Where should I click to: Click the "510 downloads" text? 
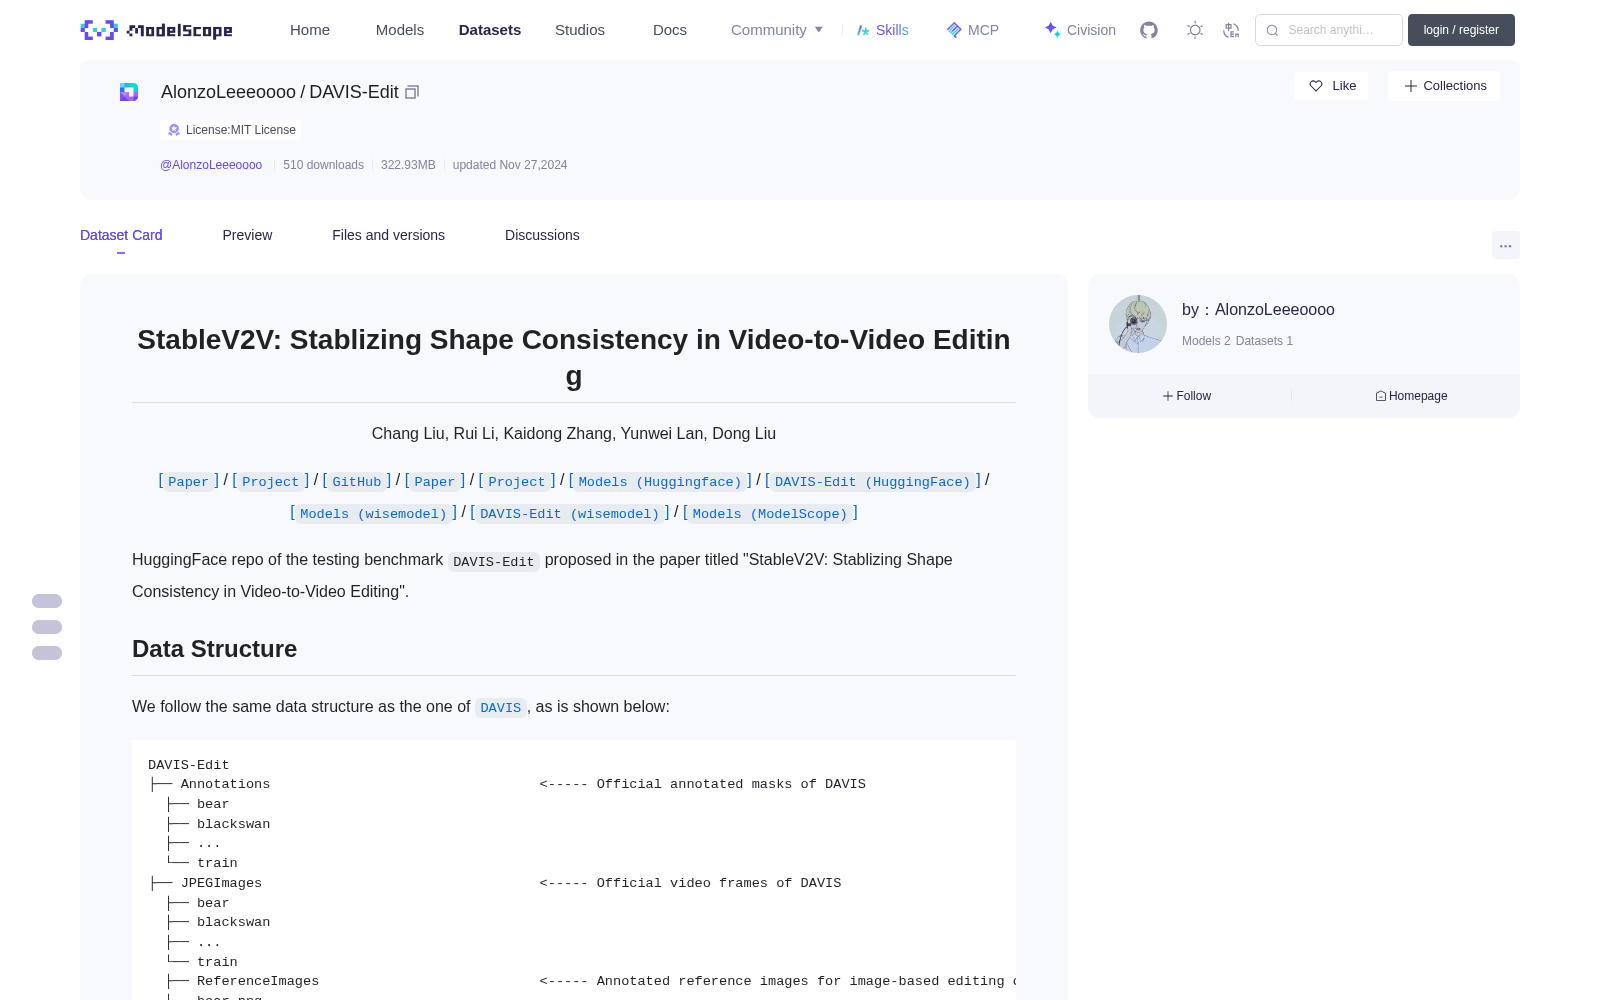323,165
